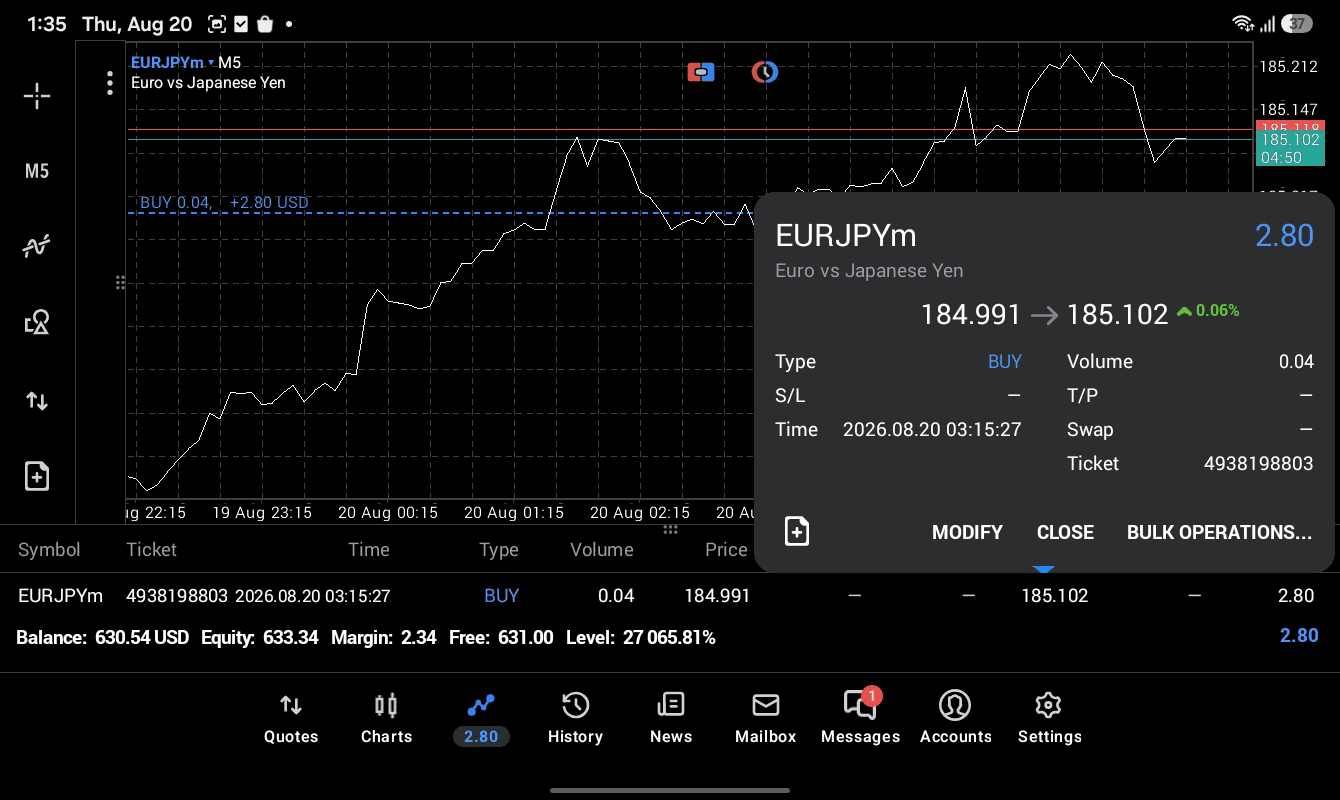The height and width of the screenshot is (800, 1340).
Task: Grab the panel divider handle below chart
Action: pos(670,529)
